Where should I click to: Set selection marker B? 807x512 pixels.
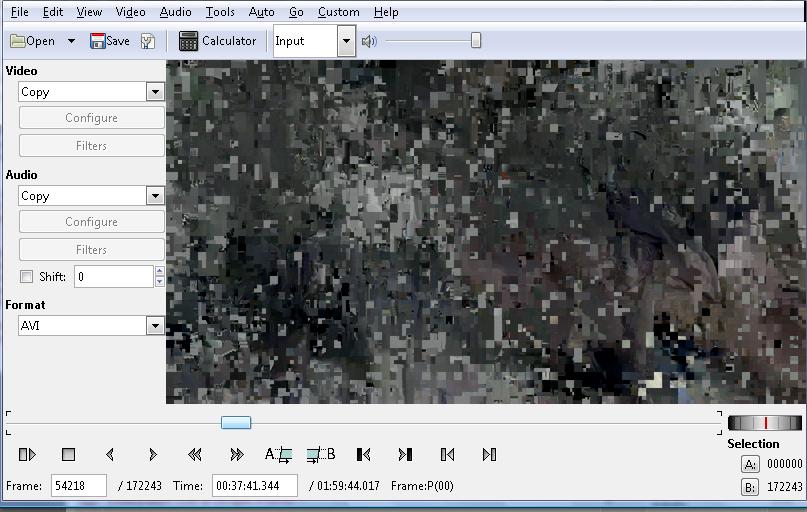point(321,454)
